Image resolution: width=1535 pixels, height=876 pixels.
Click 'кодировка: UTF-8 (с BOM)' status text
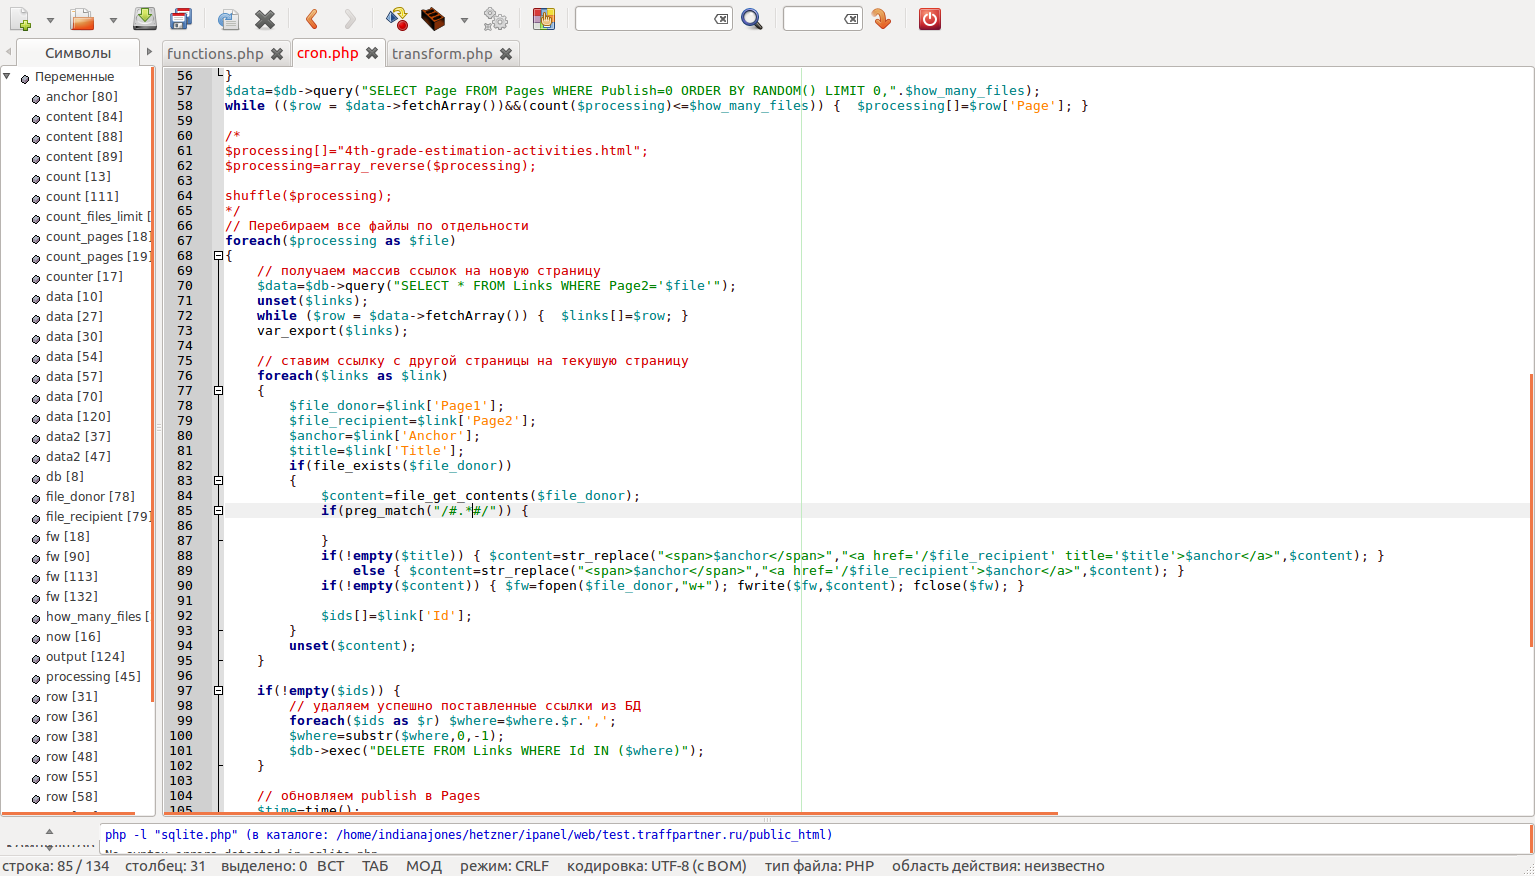click(x=657, y=866)
